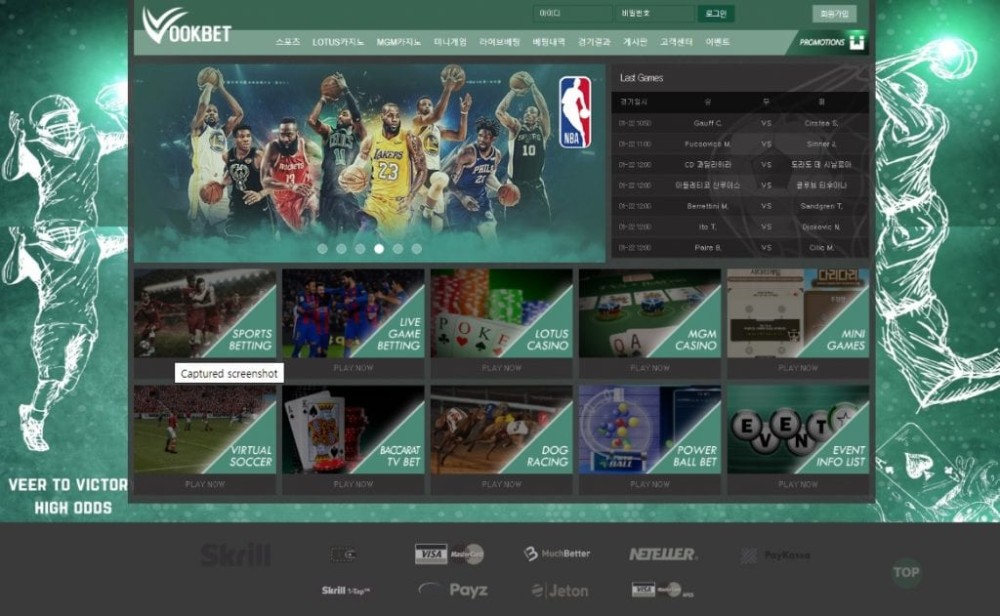This screenshot has width=1000, height=616.
Task: Open the Event Info List tile
Action: (798, 429)
